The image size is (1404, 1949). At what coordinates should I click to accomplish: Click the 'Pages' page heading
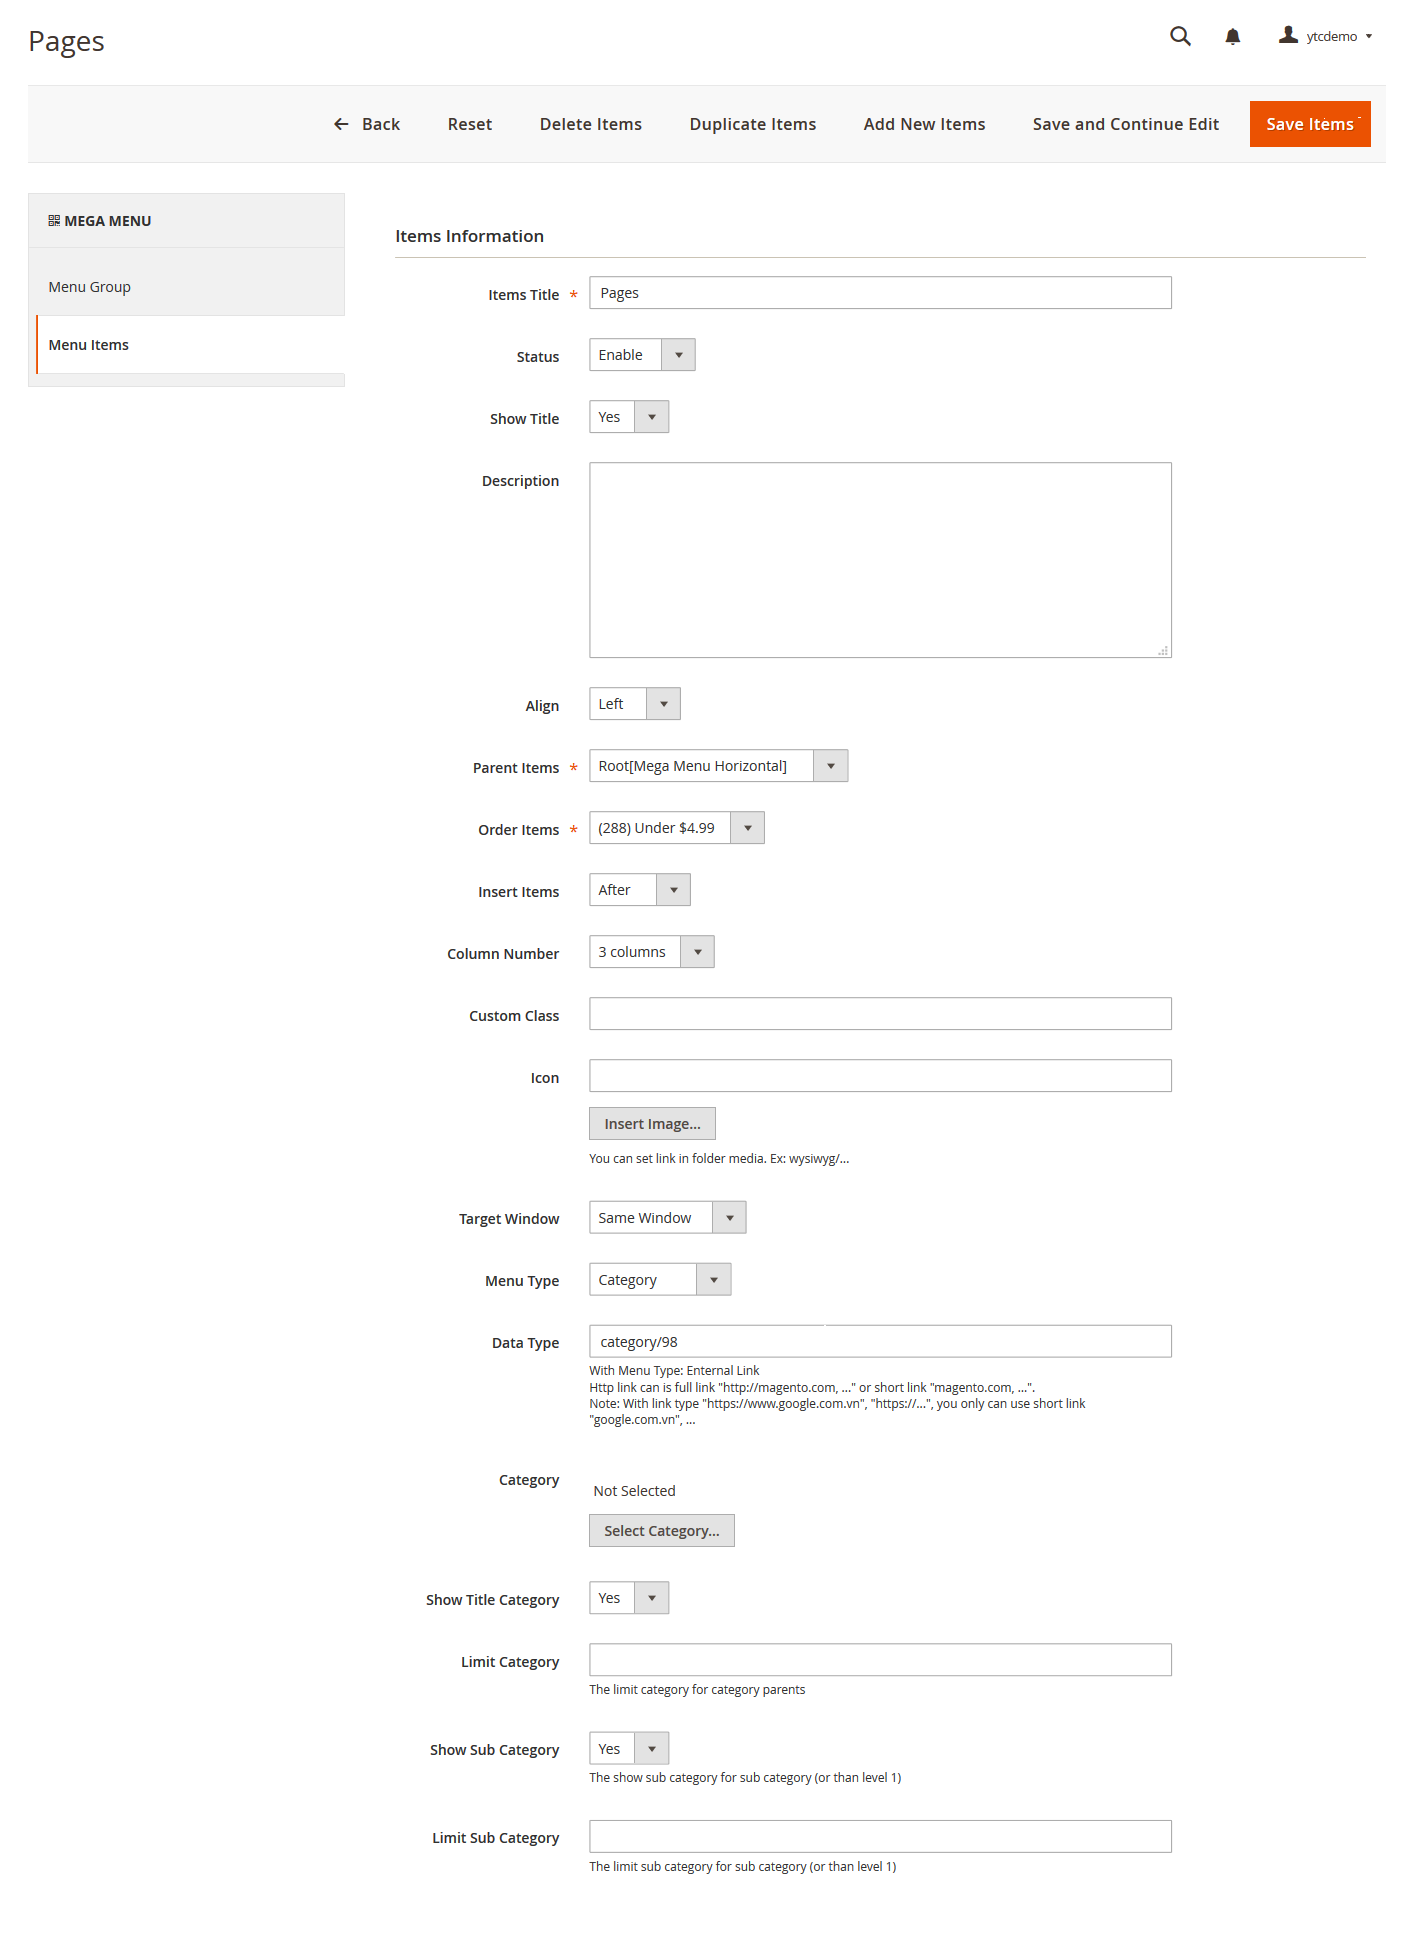66,41
